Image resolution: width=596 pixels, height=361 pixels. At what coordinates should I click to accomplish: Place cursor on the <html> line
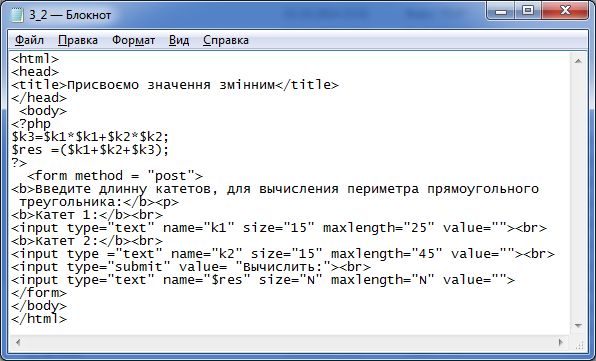(35, 59)
